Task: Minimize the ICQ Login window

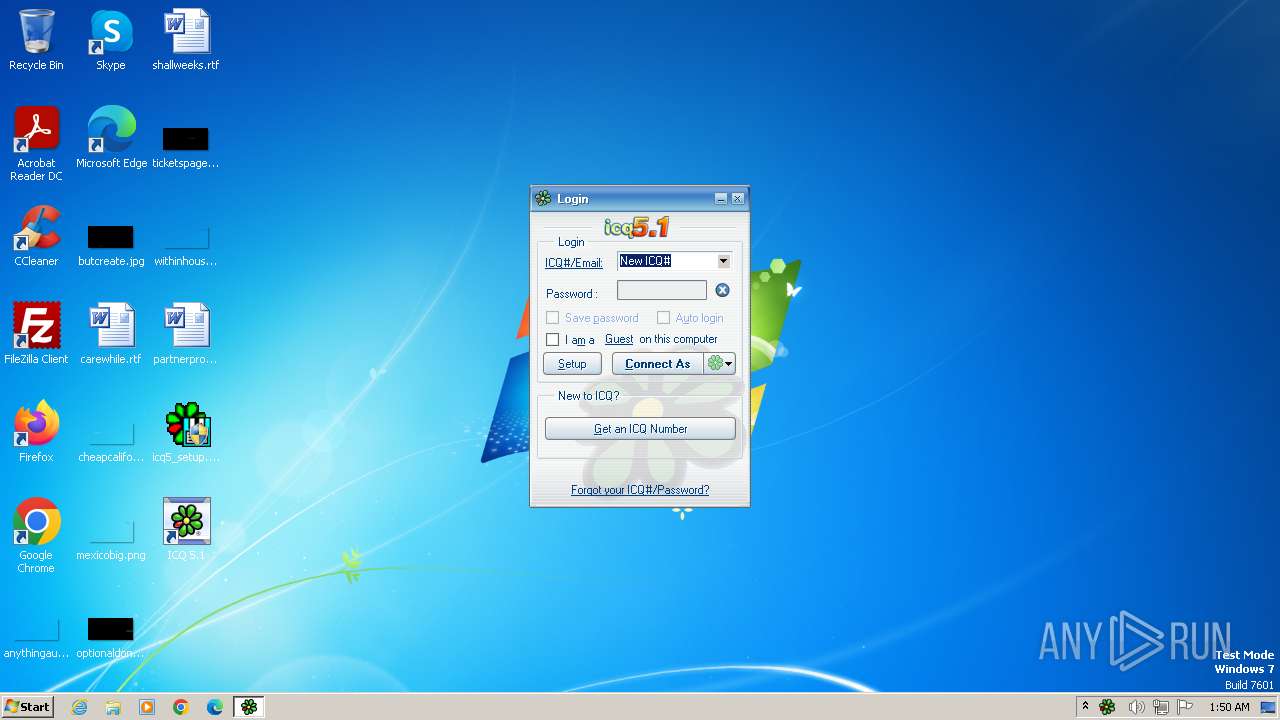Action: pyautogui.click(x=720, y=199)
